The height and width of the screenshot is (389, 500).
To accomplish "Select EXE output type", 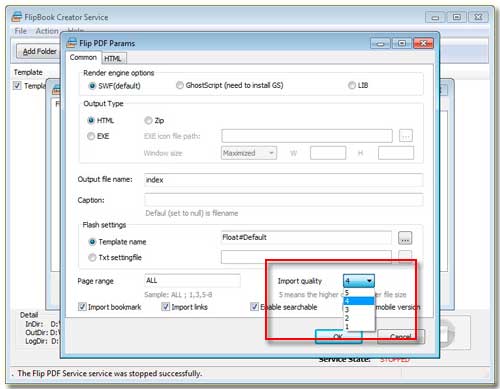I will coord(91,136).
